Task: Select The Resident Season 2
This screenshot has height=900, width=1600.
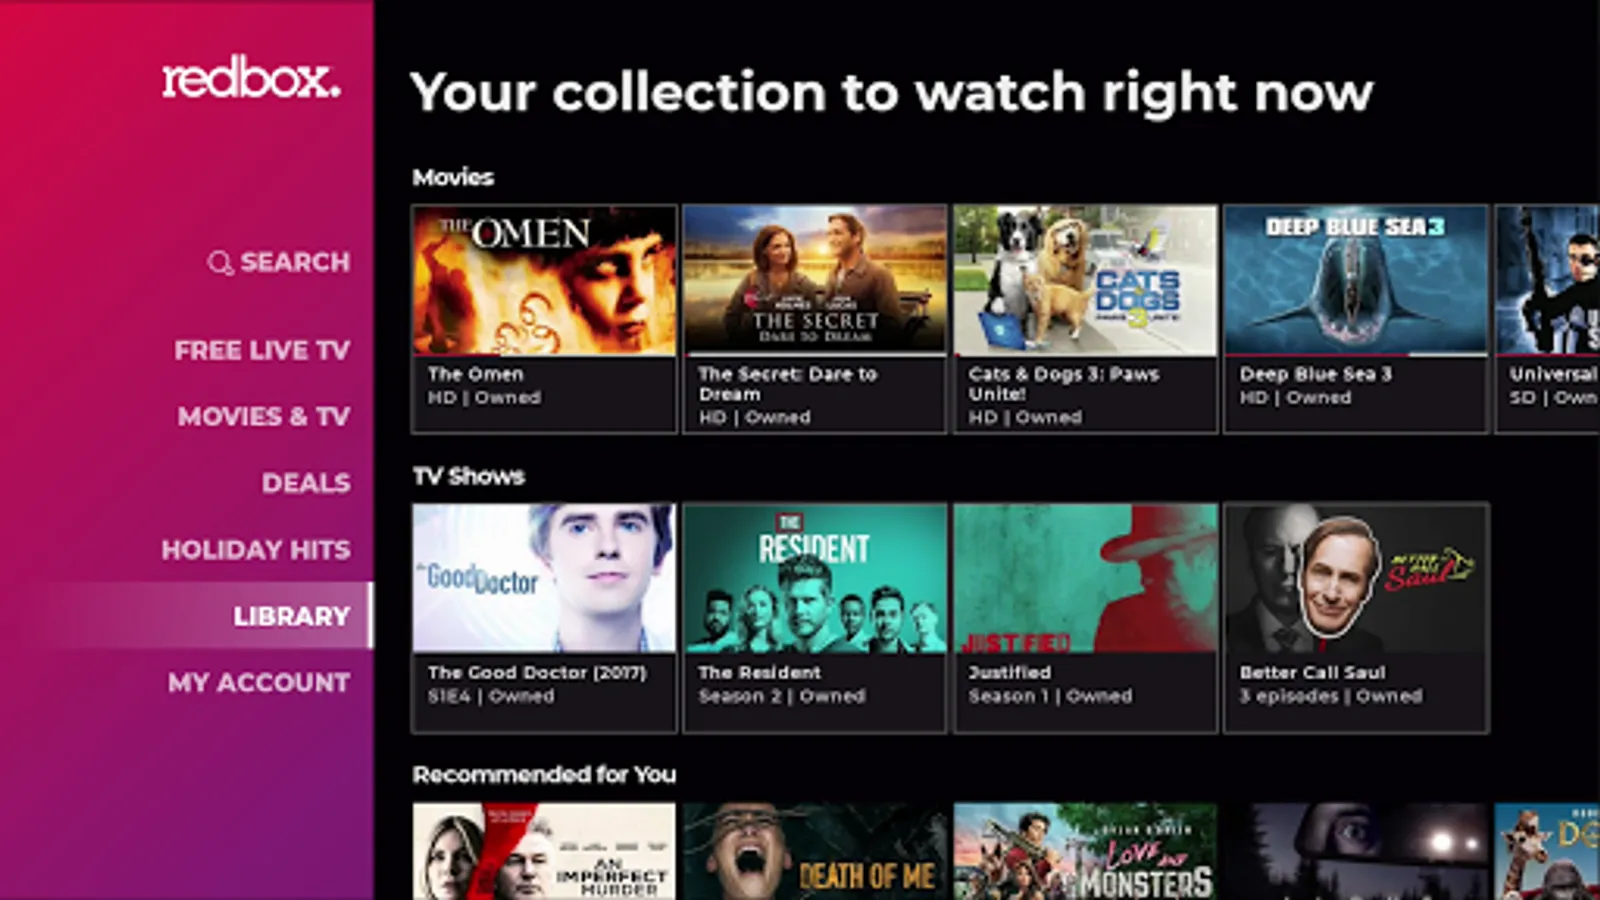Action: [815, 618]
